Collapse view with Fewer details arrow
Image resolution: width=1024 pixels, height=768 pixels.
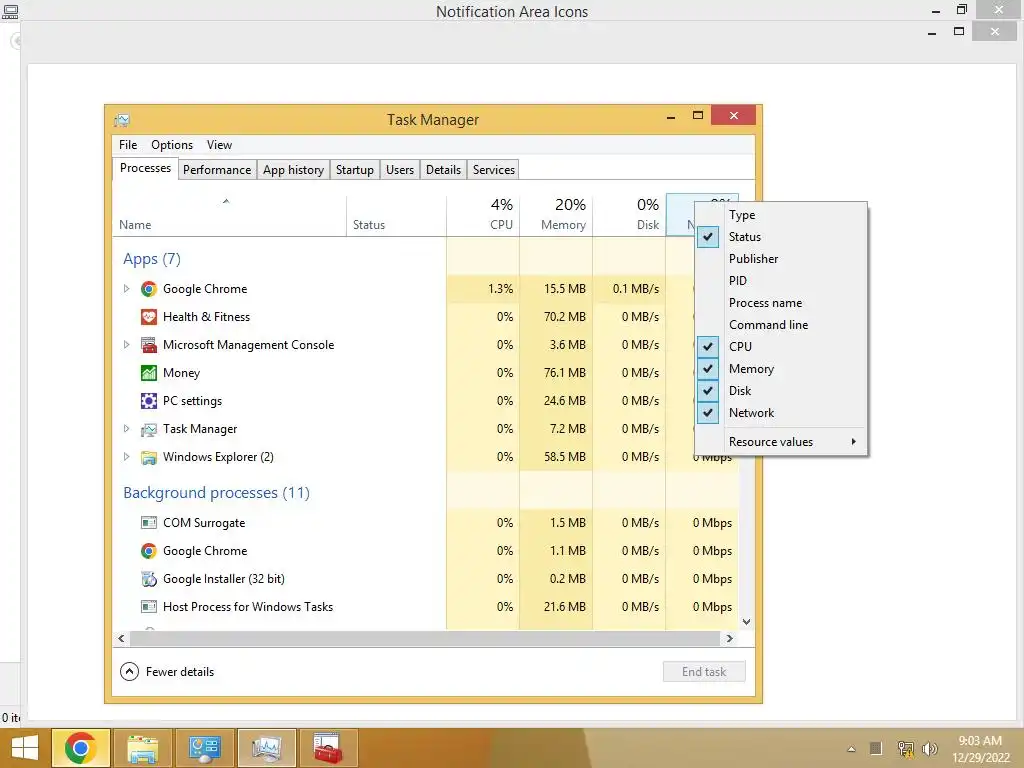pyautogui.click(x=129, y=671)
